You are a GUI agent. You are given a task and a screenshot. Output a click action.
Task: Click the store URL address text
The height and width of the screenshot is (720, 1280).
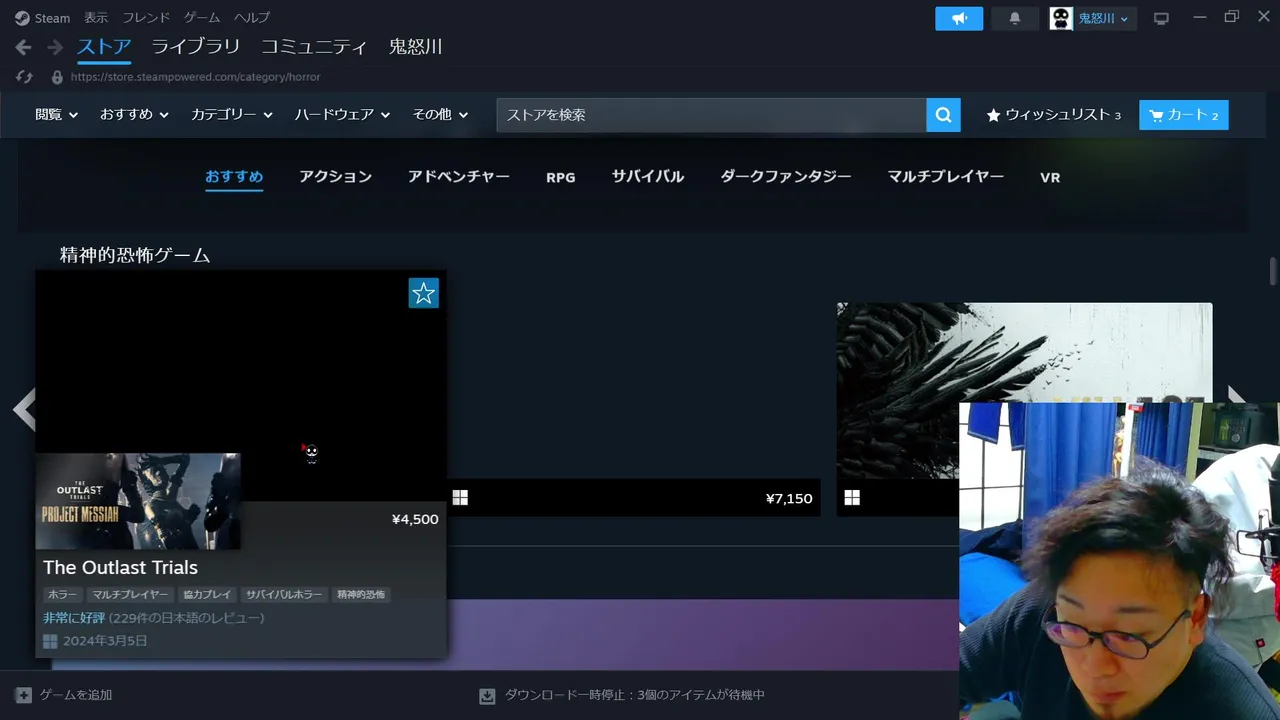[195, 77]
